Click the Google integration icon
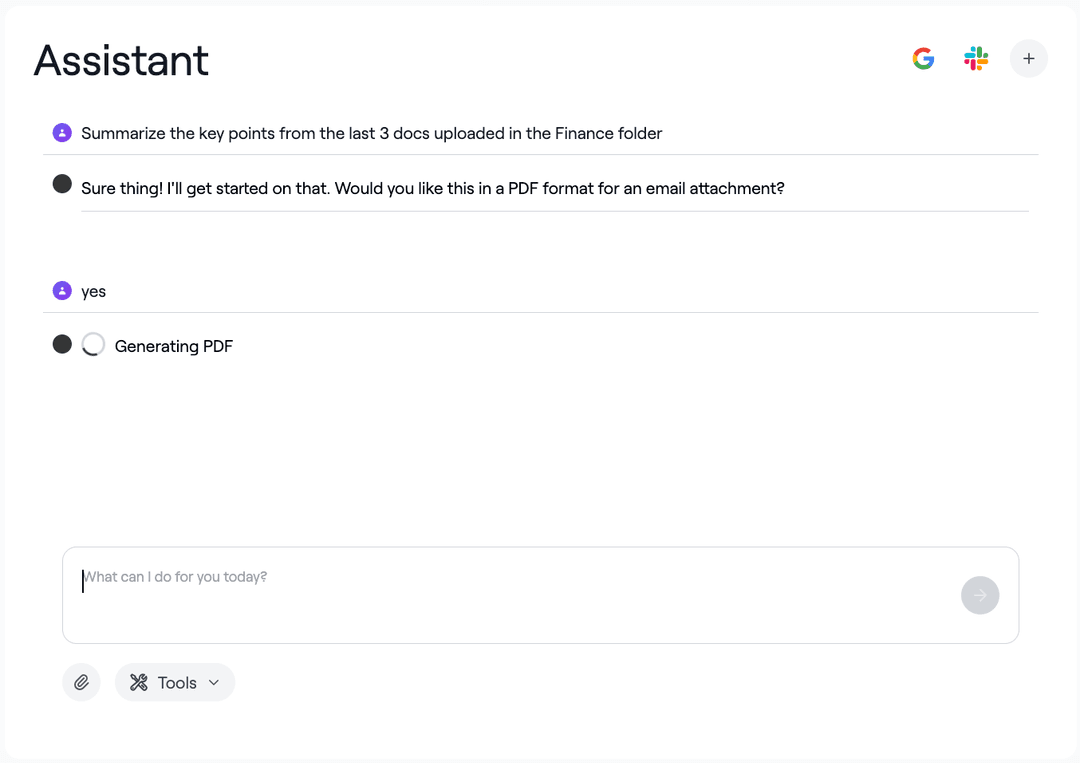The image size is (1080, 763). tap(923, 58)
